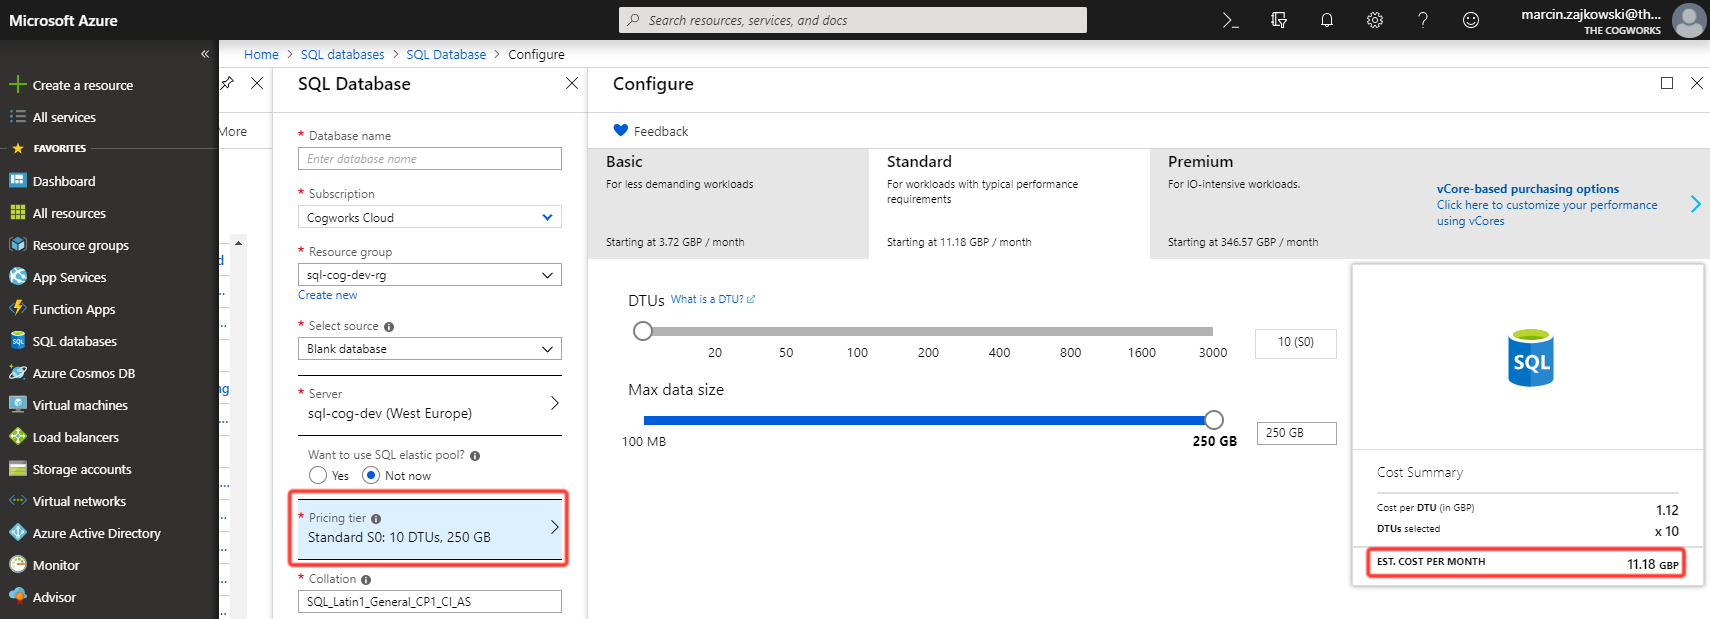Select Yes for SQL elastic pool
This screenshot has height=619, width=1710.
pos(318,475)
